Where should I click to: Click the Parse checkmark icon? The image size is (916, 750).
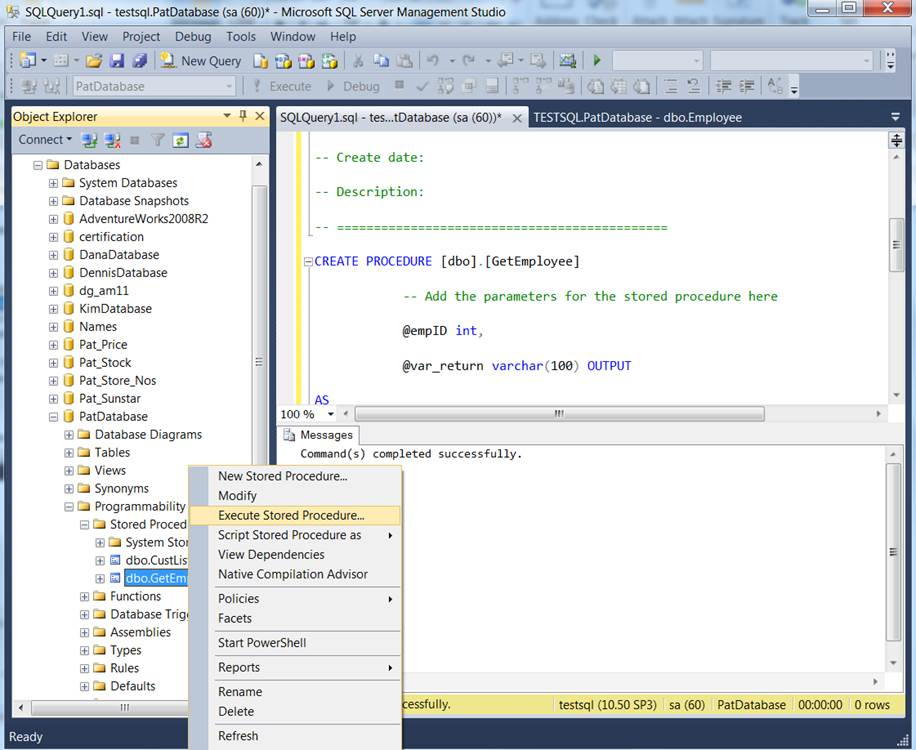[422, 86]
